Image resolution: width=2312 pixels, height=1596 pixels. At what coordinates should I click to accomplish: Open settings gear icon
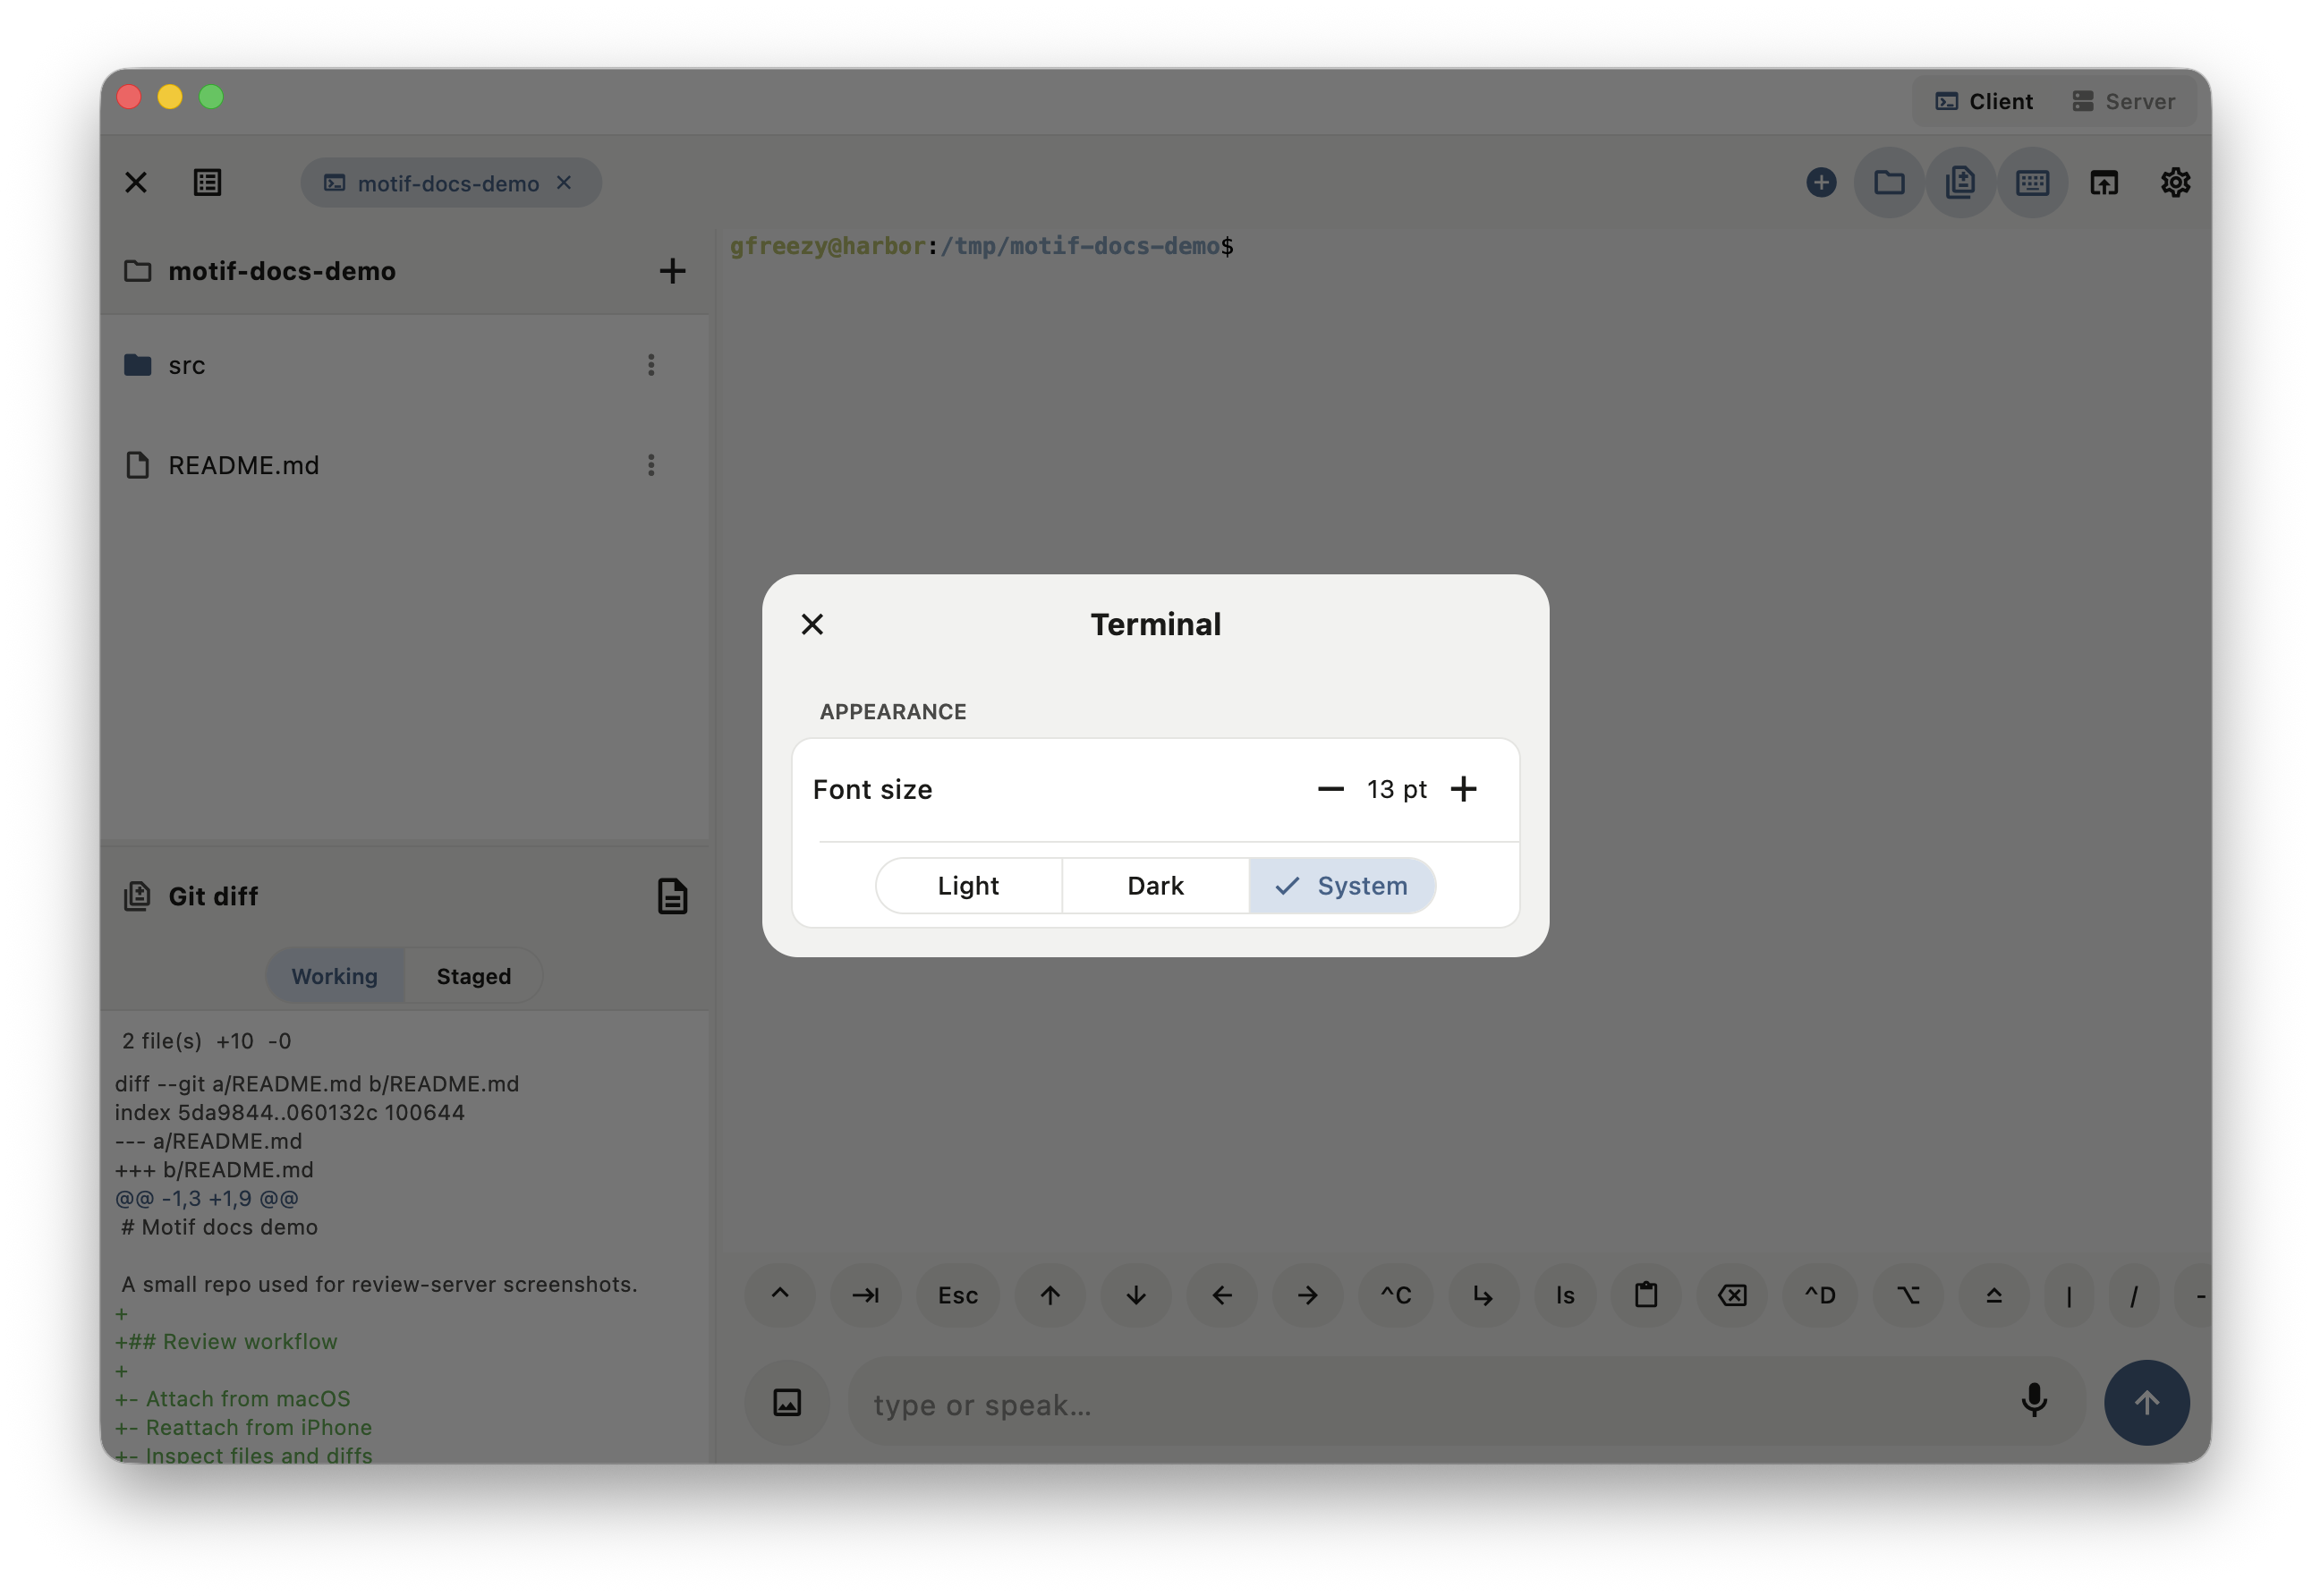[2175, 182]
